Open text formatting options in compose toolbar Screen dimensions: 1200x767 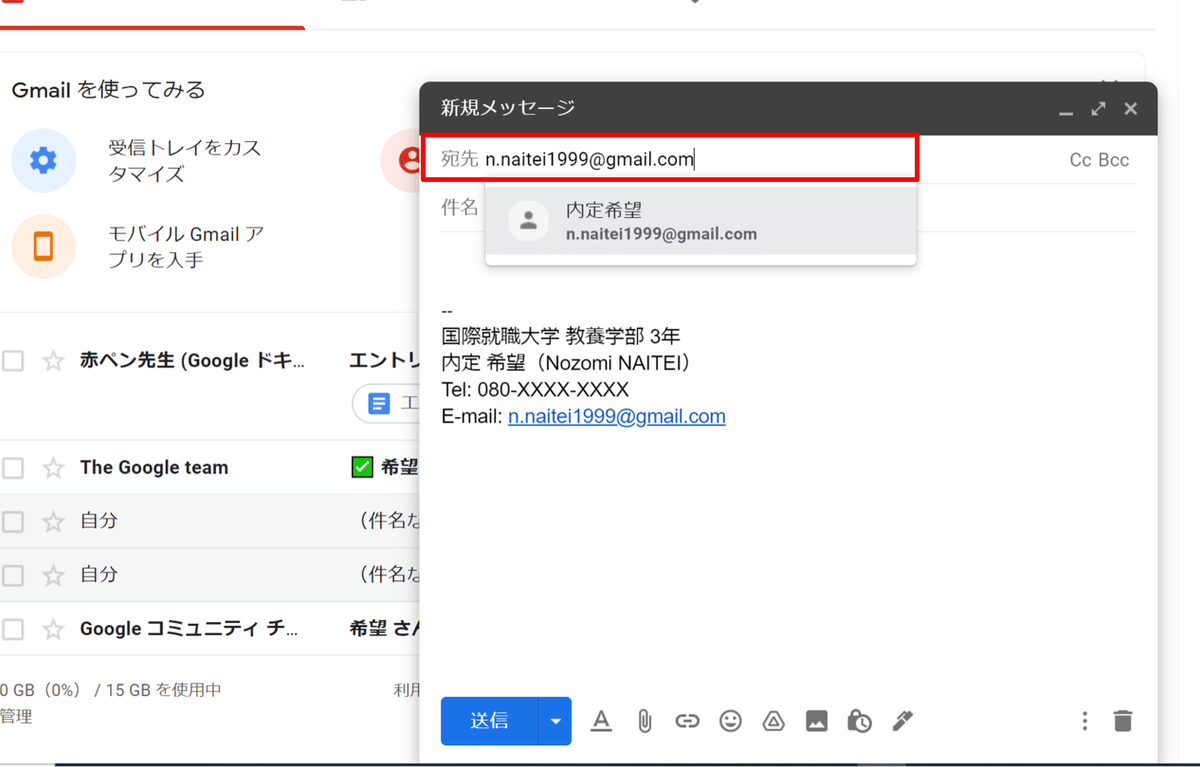(x=601, y=721)
